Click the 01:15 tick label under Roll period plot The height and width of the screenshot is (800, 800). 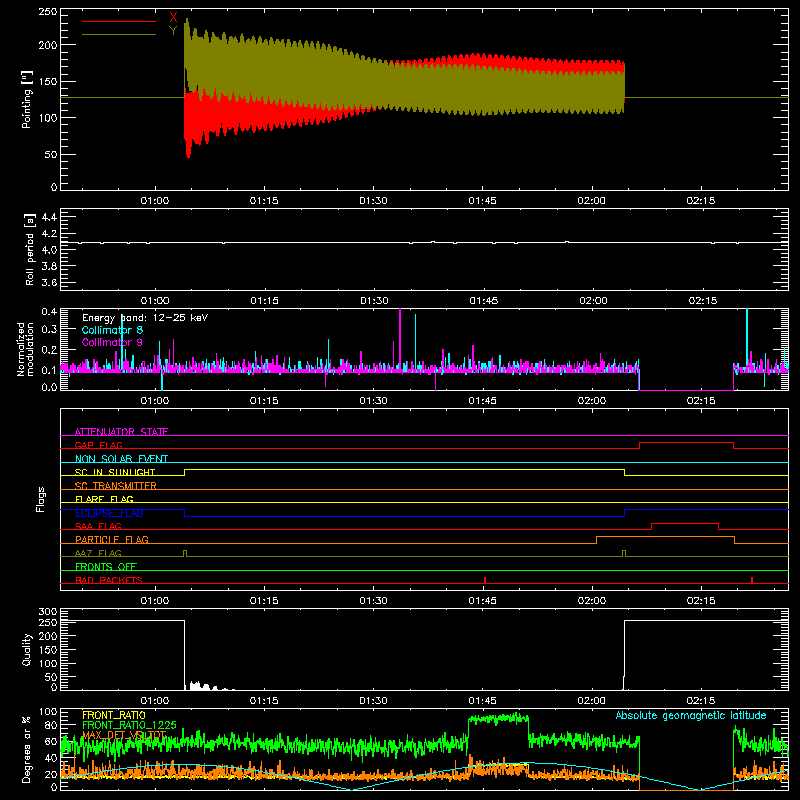[x=264, y=301]
